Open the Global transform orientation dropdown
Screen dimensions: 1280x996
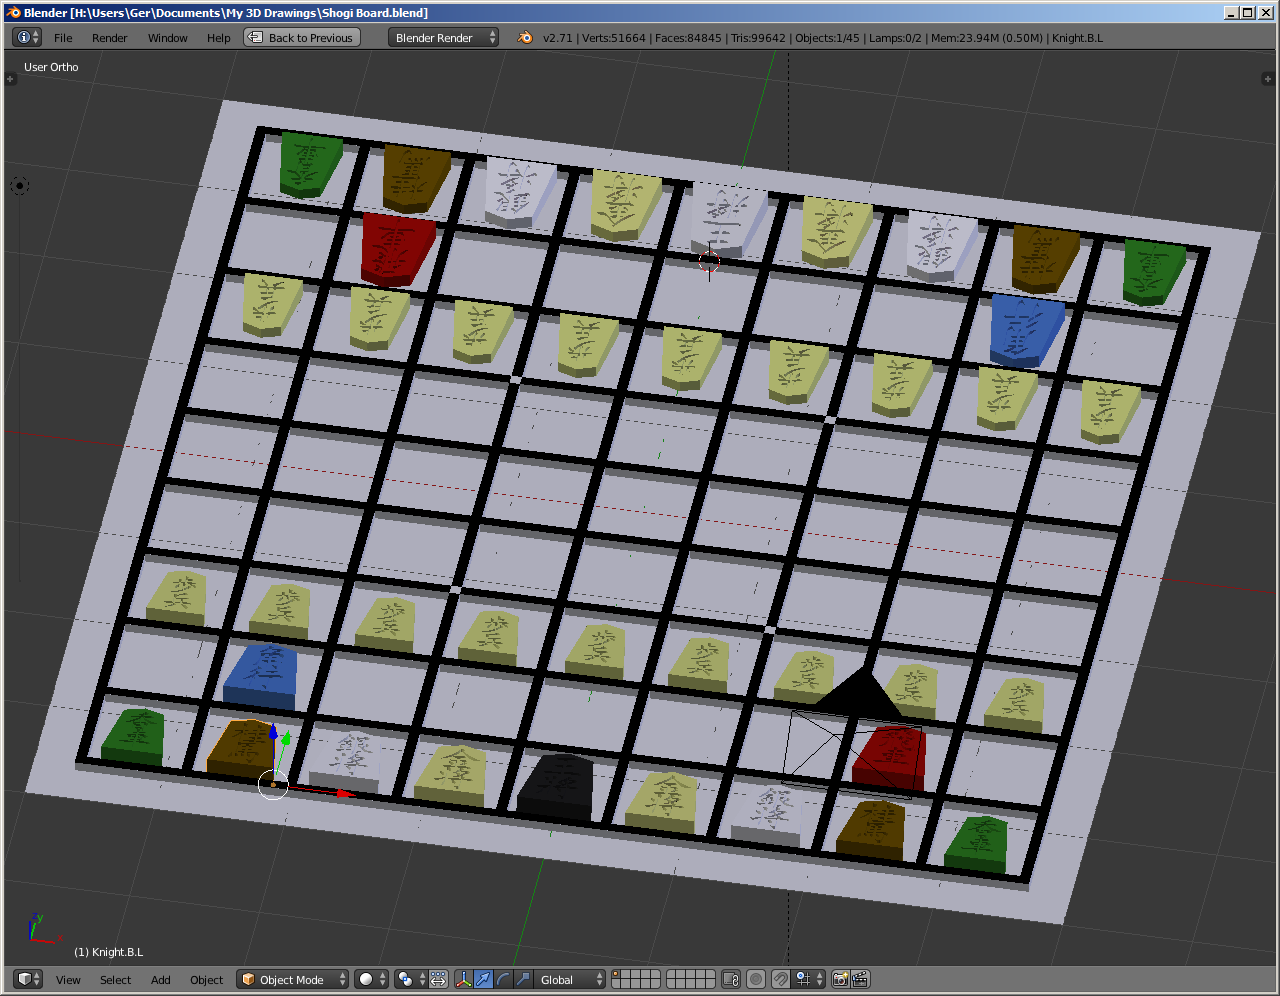(571, 979)
